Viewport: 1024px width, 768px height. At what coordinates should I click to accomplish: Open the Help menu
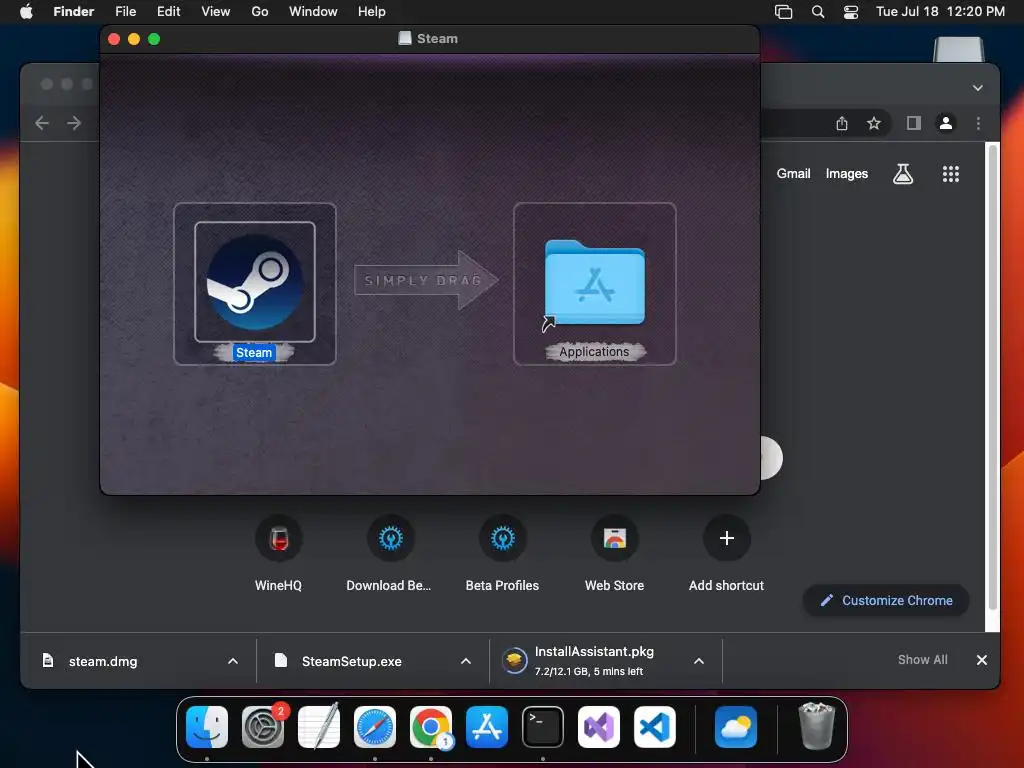tap(372, 12)
